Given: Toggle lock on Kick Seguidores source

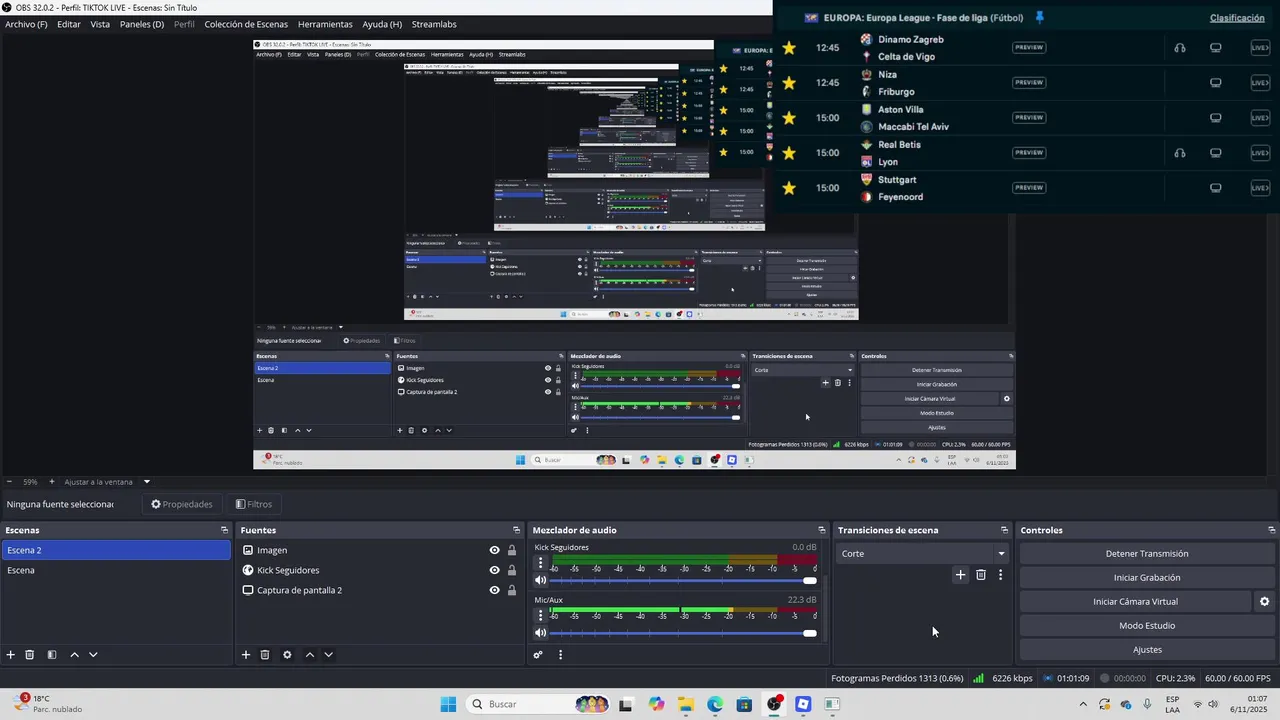Looking at the screenshot, I should 512,570.
